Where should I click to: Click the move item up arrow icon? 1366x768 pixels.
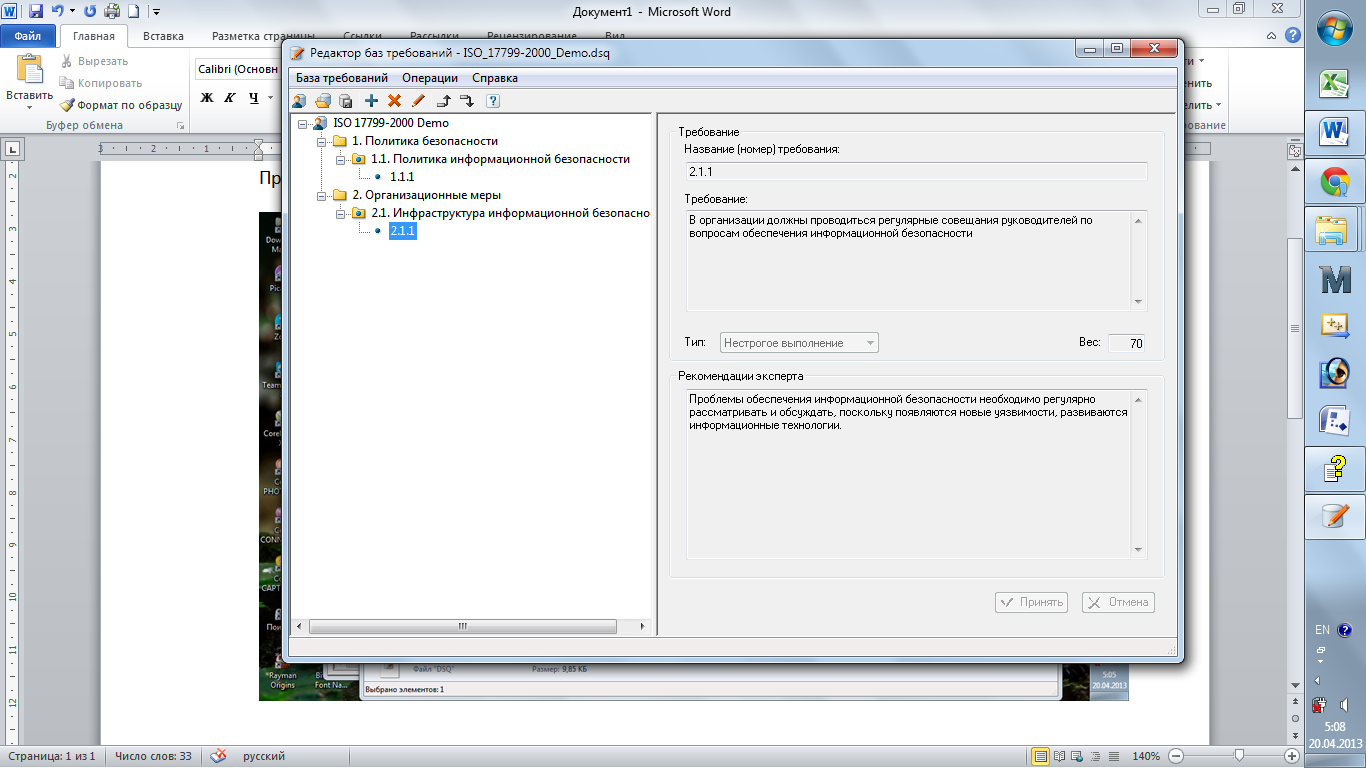click(x=444, y=100)
